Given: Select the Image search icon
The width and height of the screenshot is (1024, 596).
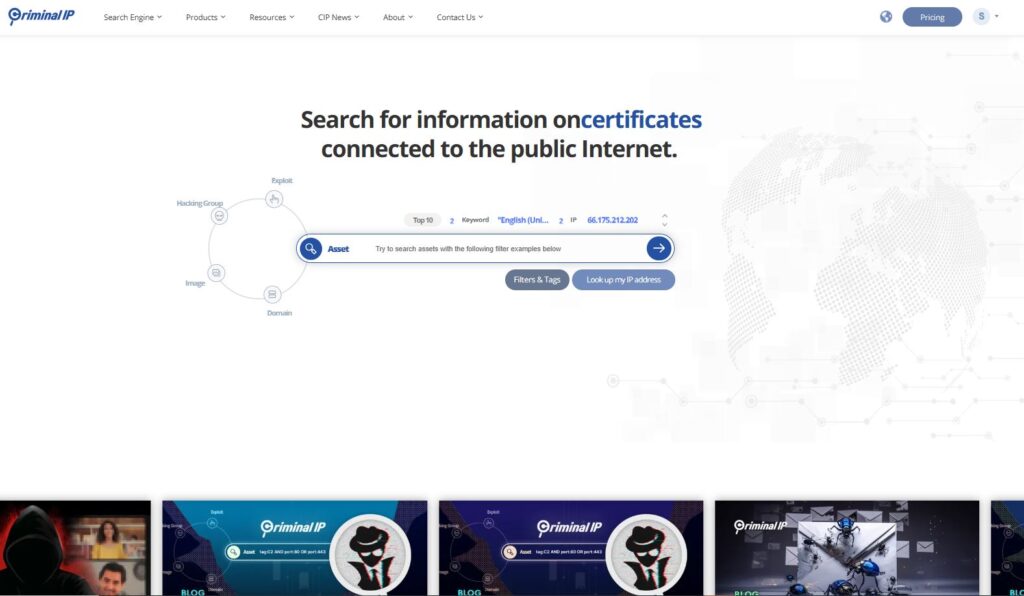Looking at the screenshot, I should (x=216, y=271).
